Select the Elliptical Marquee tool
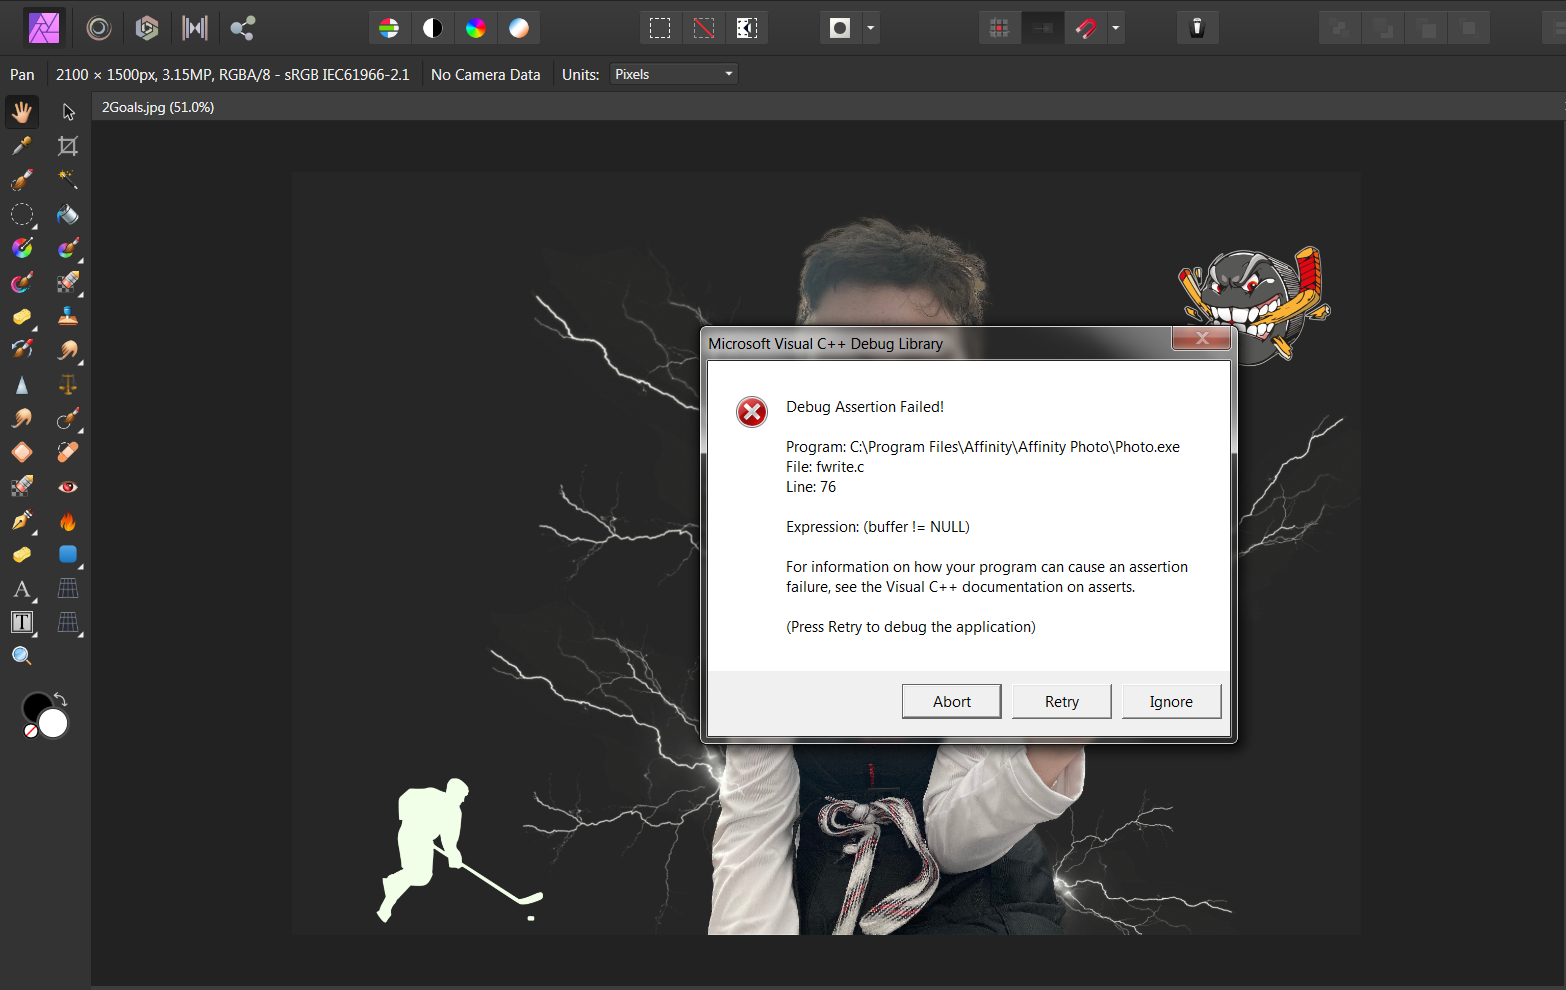 click(x=22, y=214)
